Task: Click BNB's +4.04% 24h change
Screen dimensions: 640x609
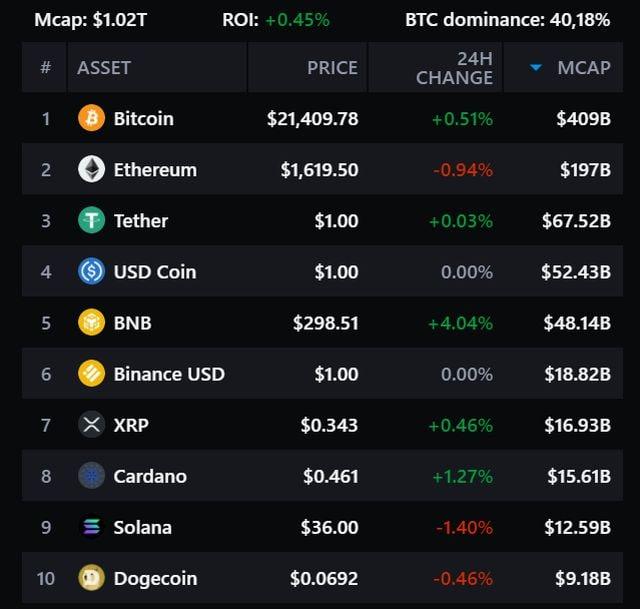Action: click(x=460, y=323)
